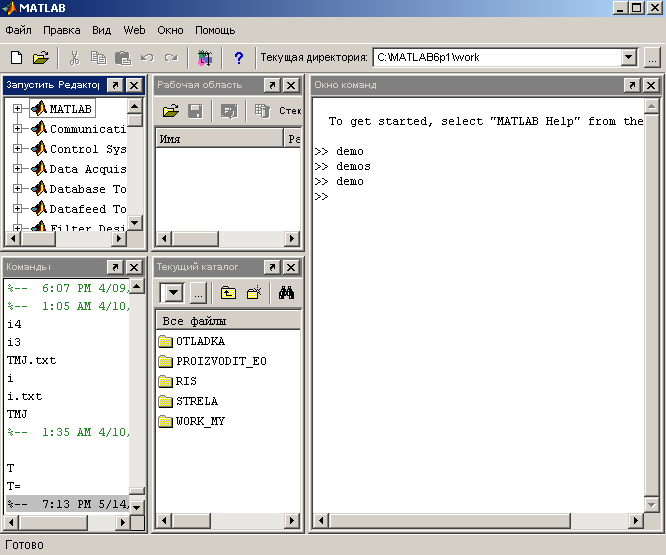The height and width of the screenshot is (555, 666).
Task: Close the Рабочая область panel
Action: (x=291, y=85)
